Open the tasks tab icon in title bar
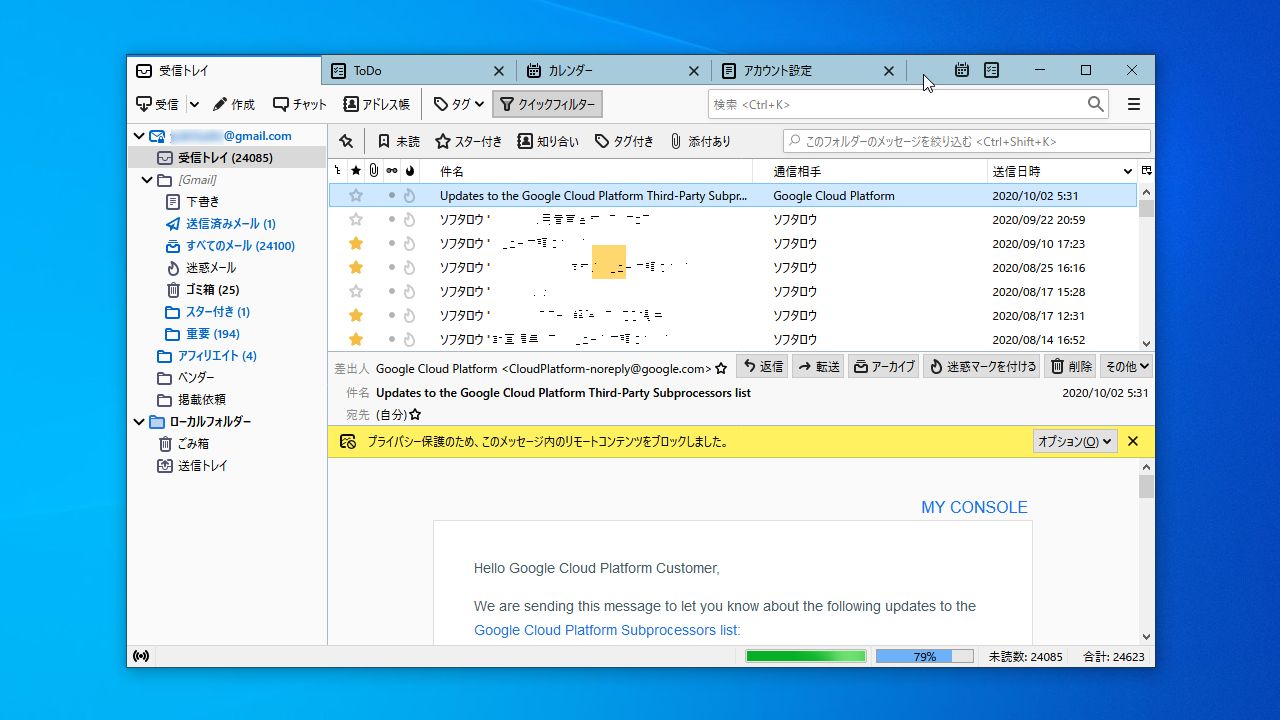Image resolution: width=1280 pixels, height=720 pixels. (991, 70)
